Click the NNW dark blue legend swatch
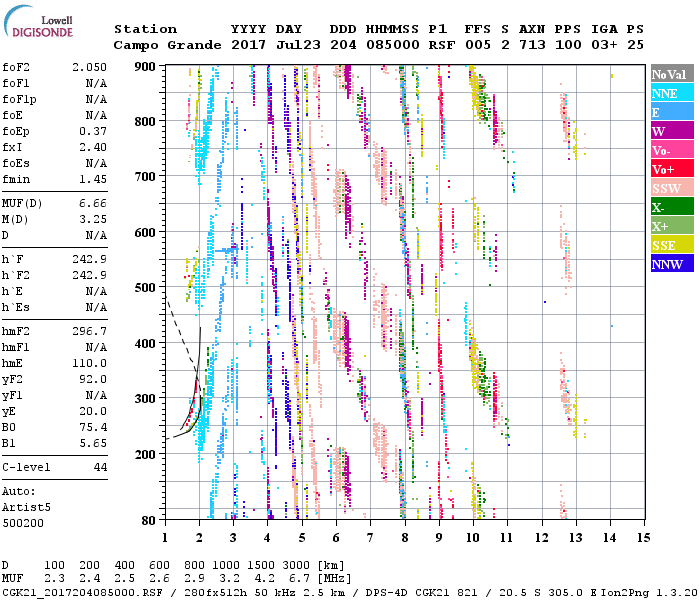The width and height of the screenshot is (700, 600). point(671,264)
